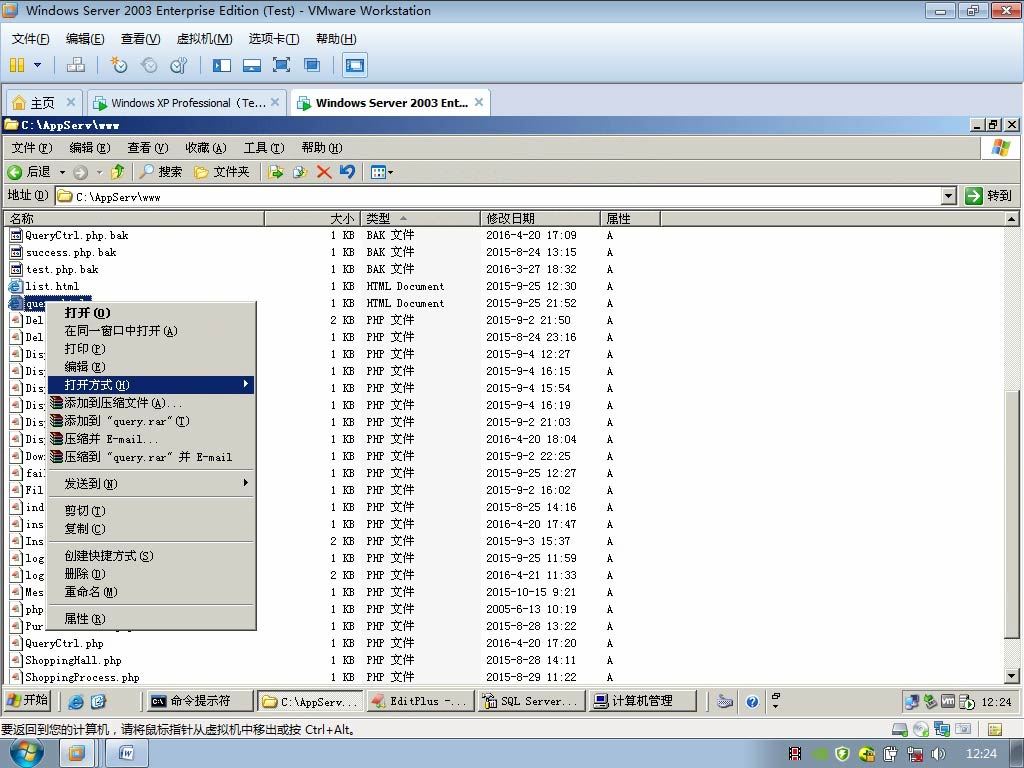Click the VMware suspend (pause) icon

[x=17, y=65]
